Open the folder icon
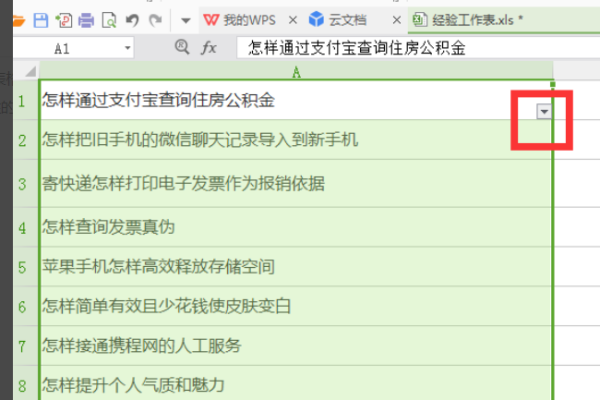This screenshot has height=400, width=600. tap(19, 20)
